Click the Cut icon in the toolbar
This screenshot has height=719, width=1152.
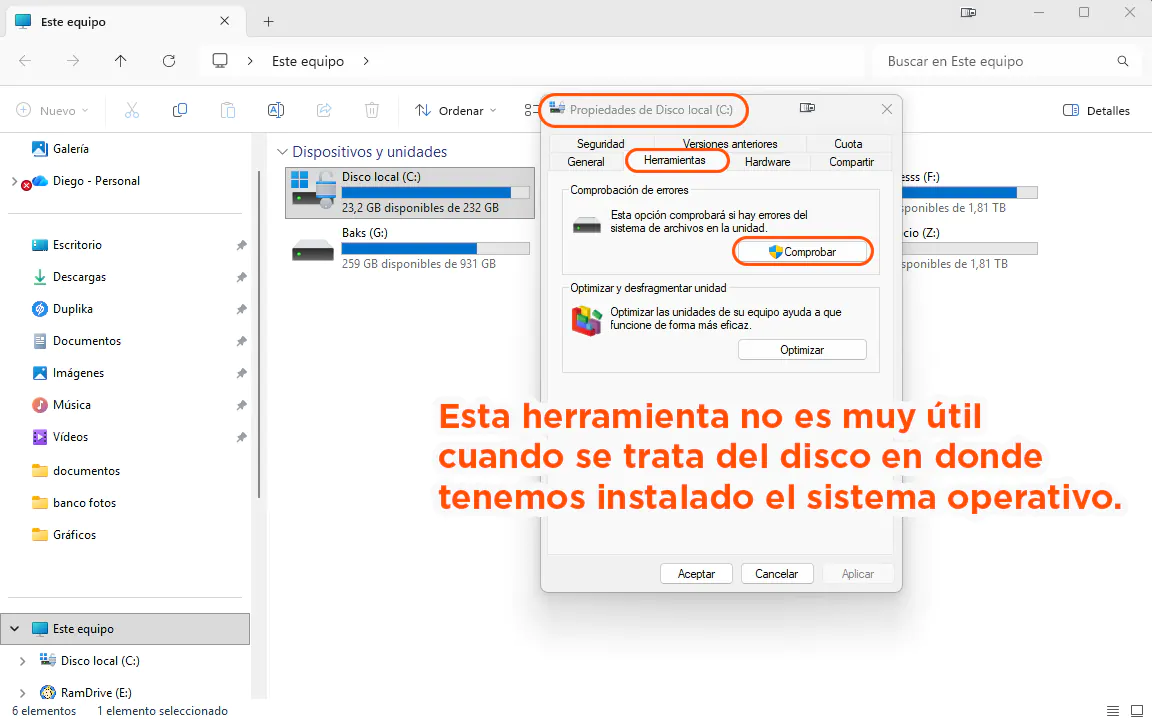click(131, 110)
